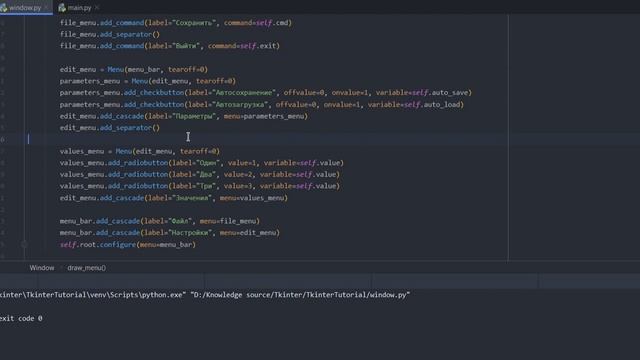
Task: Click the edit_menu.add_separator() line
Action: pos(110,128)
